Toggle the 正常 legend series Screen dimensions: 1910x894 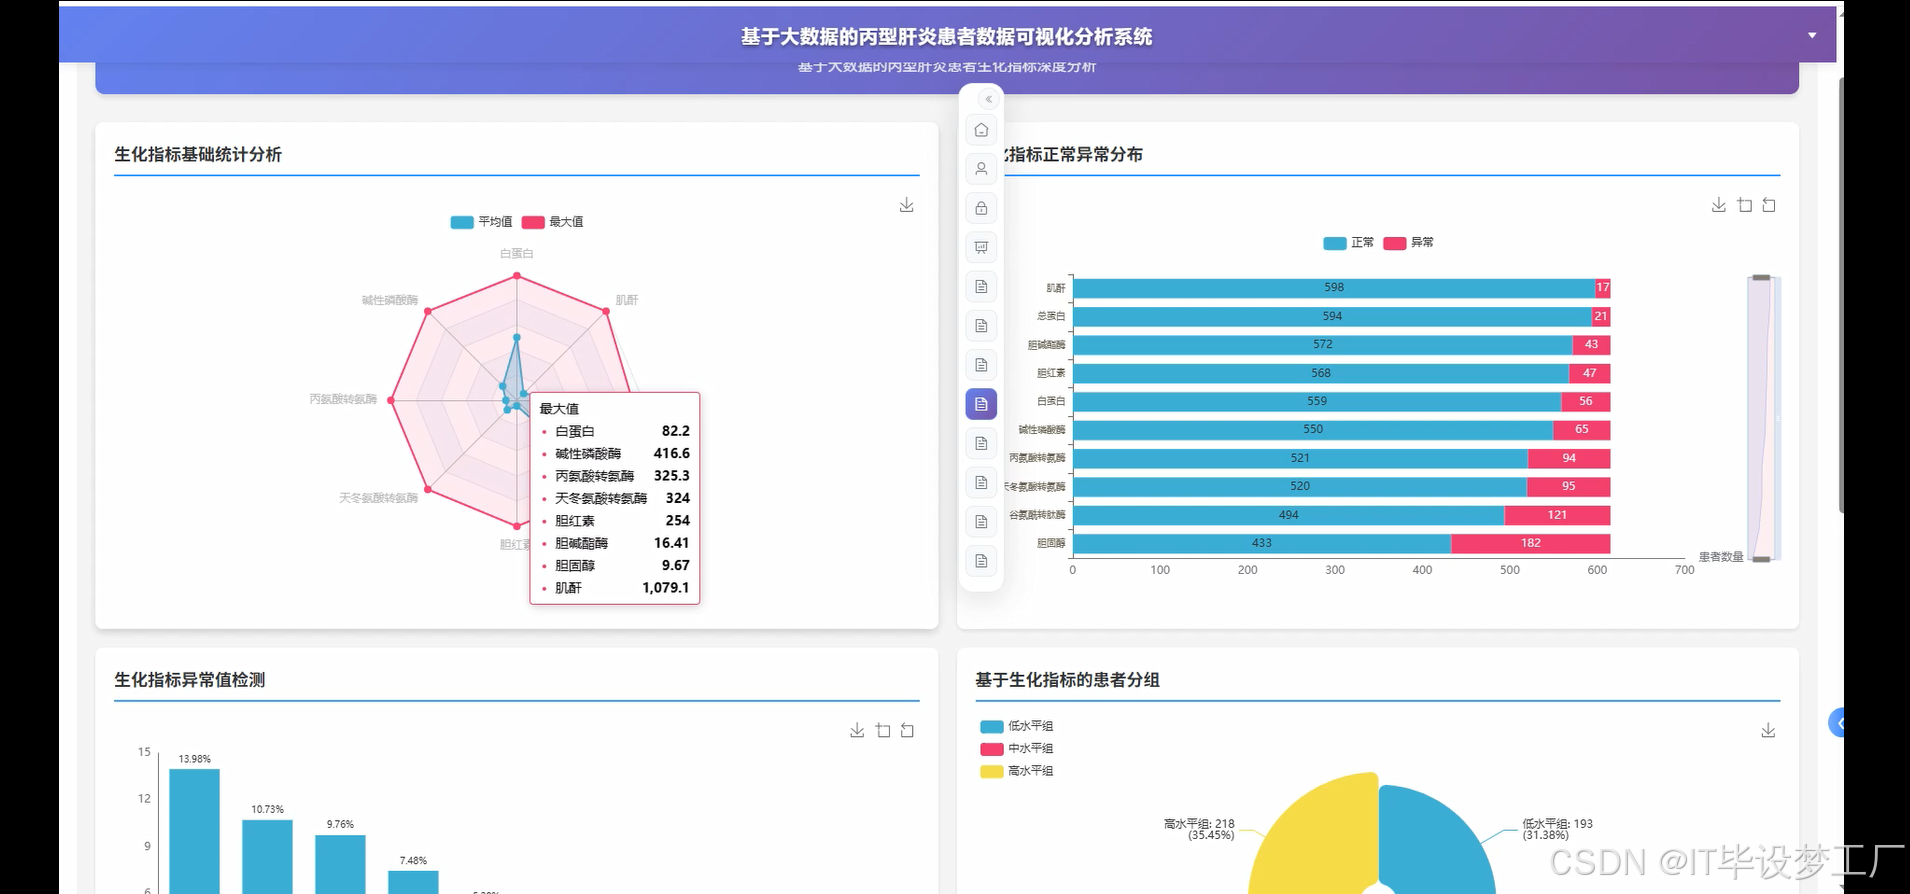tap(1348, 243)
